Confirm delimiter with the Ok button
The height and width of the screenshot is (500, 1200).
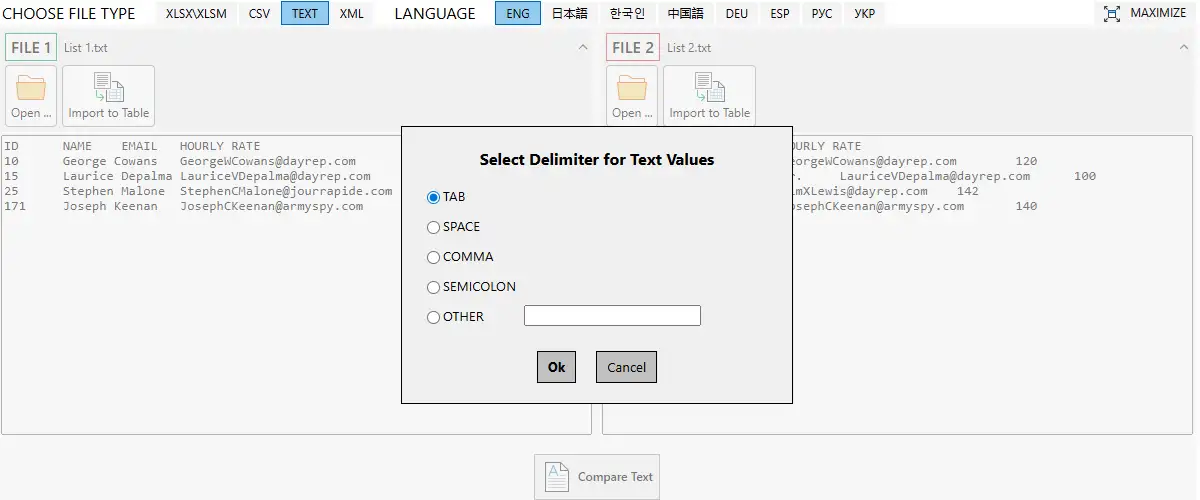coord(556,367)
